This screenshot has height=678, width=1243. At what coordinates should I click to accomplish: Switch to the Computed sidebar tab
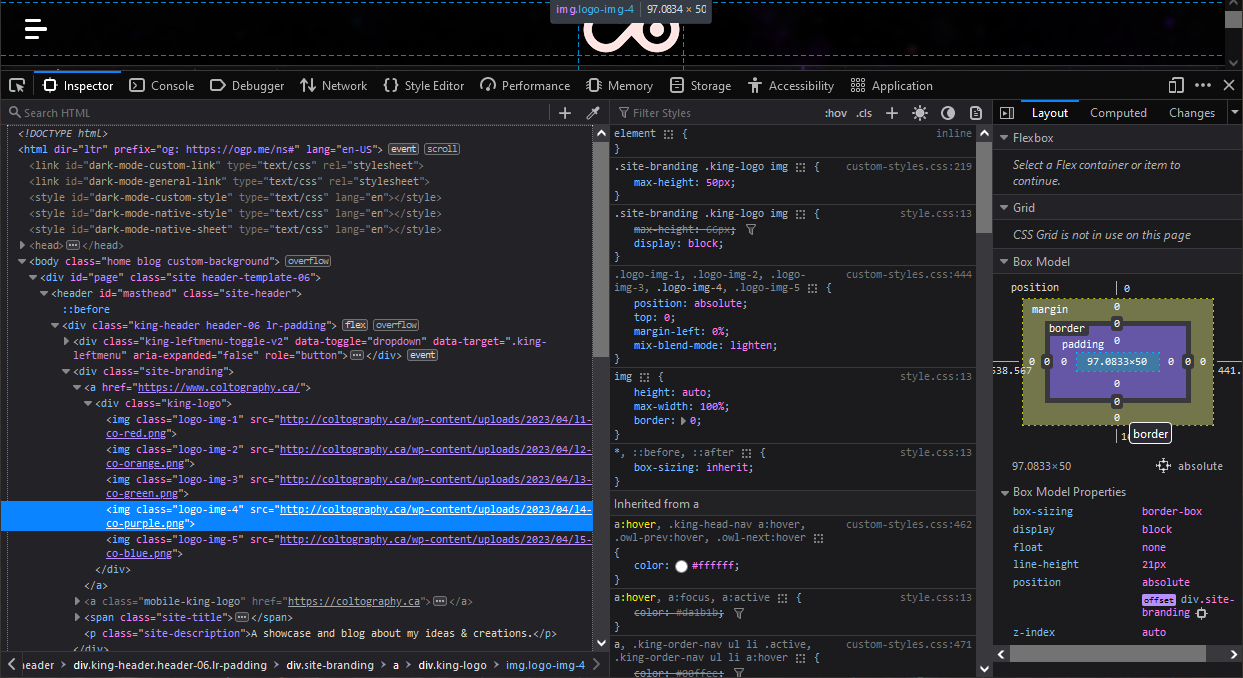point(1118,113)
